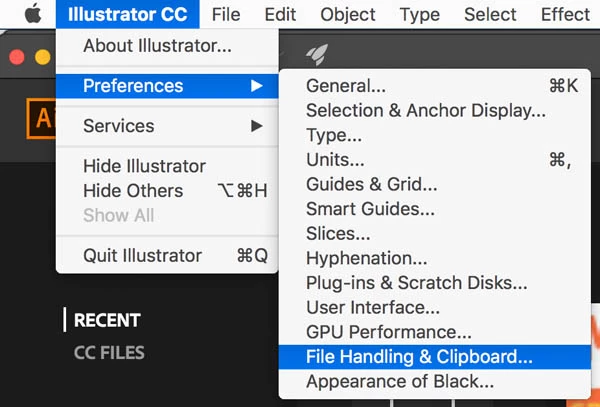Open GPU Performance... preferences
600x407 pixels.
click(435, 332)
